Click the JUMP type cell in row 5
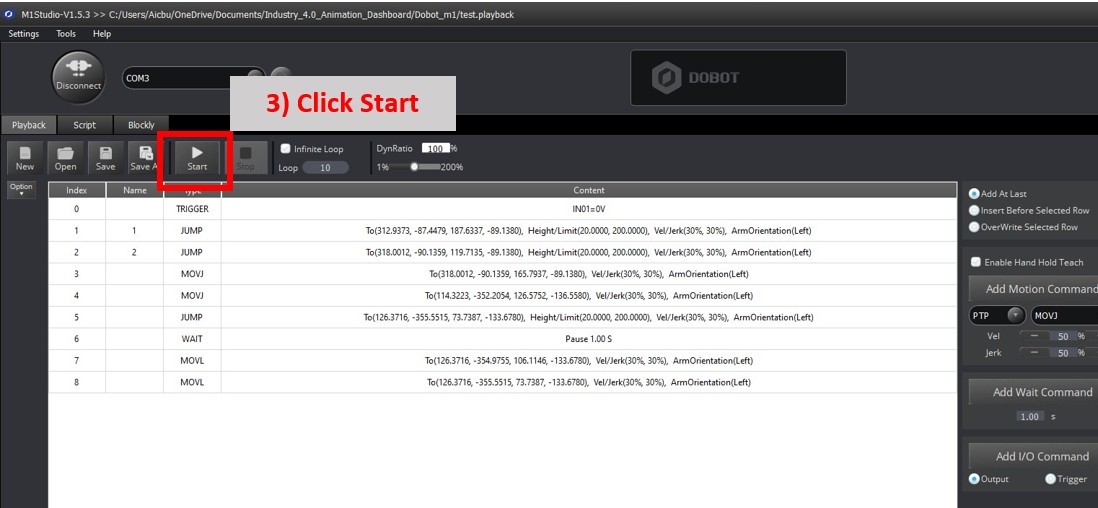1098x508 pixels. tap(193, 317)
